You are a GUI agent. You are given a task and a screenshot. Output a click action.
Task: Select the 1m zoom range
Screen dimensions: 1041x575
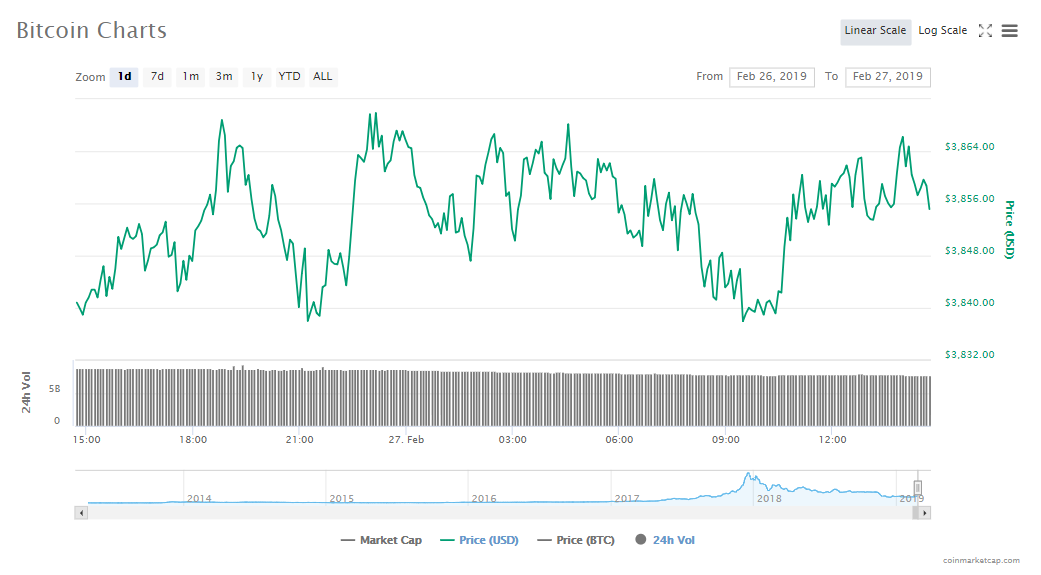point(190,77)
